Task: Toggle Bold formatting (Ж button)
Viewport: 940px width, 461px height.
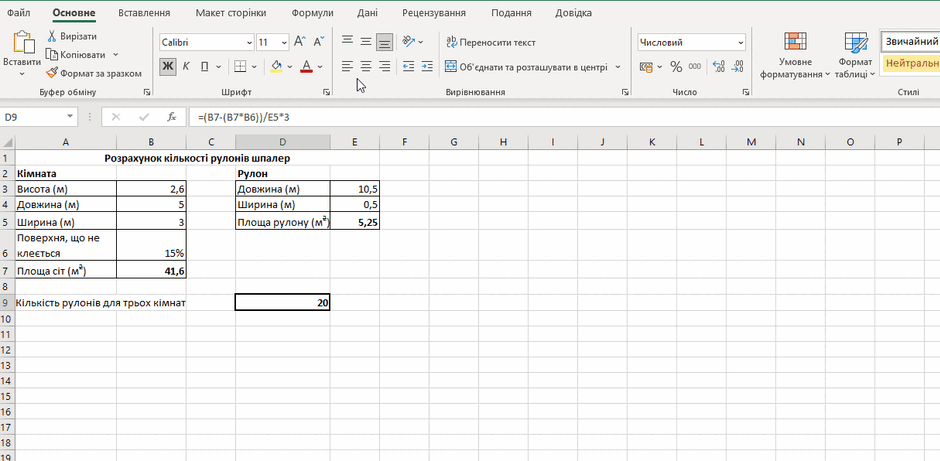Action: (x=167, y=66)
